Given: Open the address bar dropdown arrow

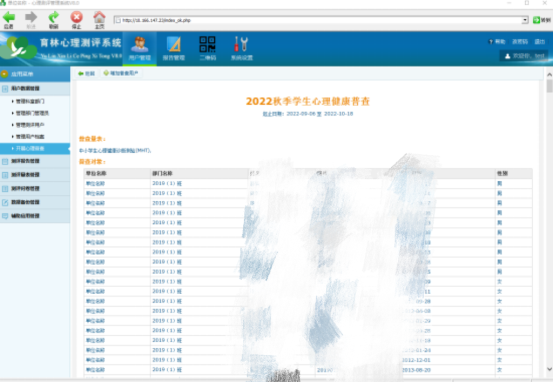Looking at the screenshot, I should [x=525, y=20].
